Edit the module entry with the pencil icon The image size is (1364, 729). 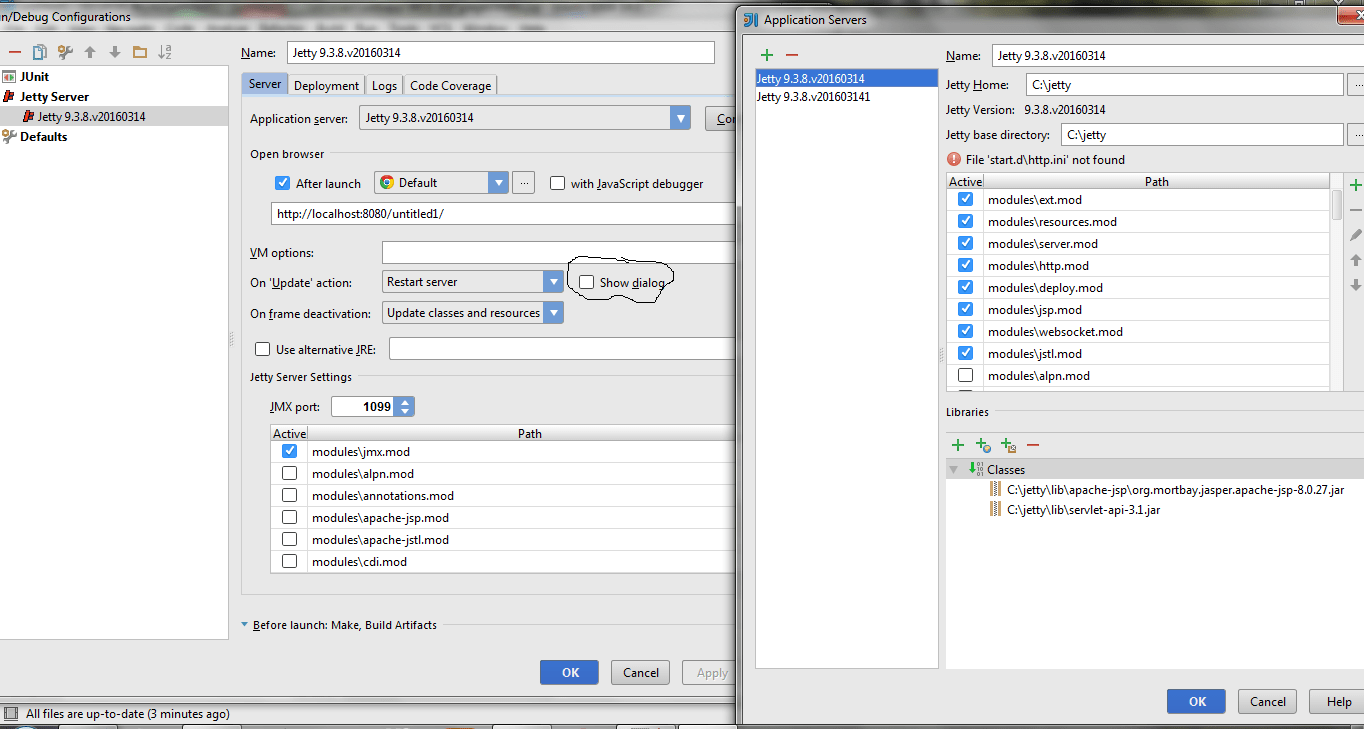tap(1356, 235)
